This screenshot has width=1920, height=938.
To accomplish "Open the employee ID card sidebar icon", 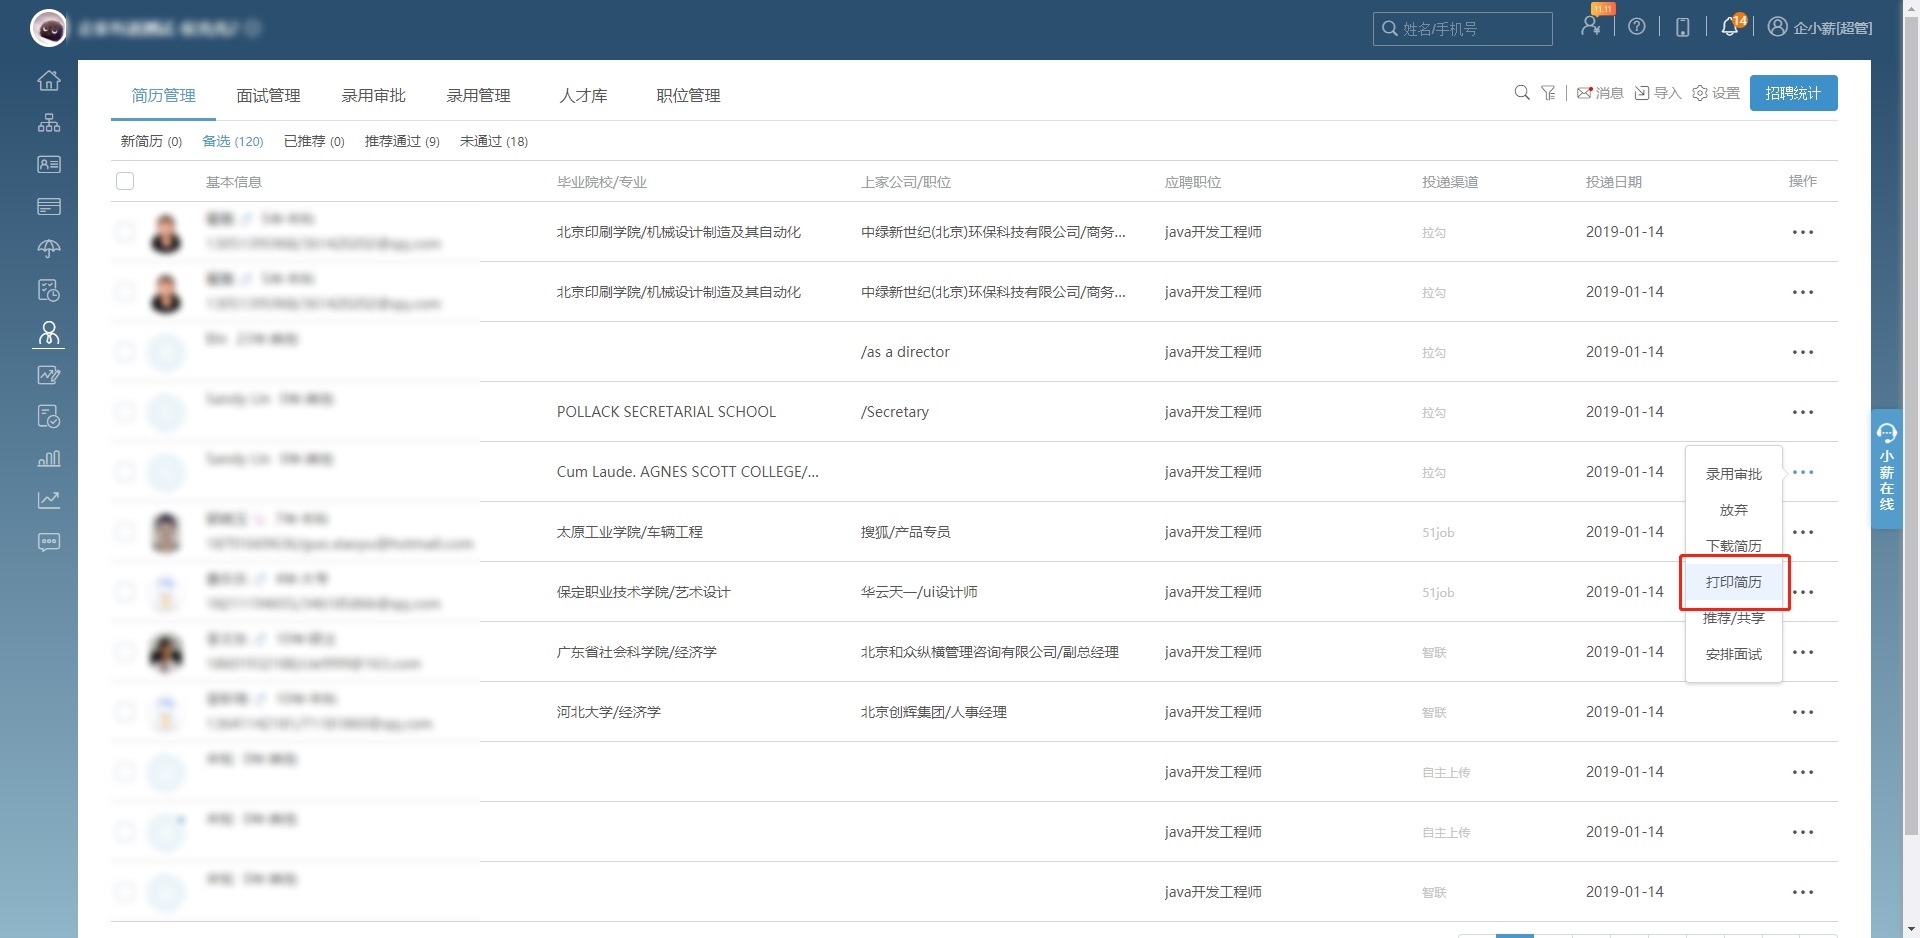I will 48,164.
